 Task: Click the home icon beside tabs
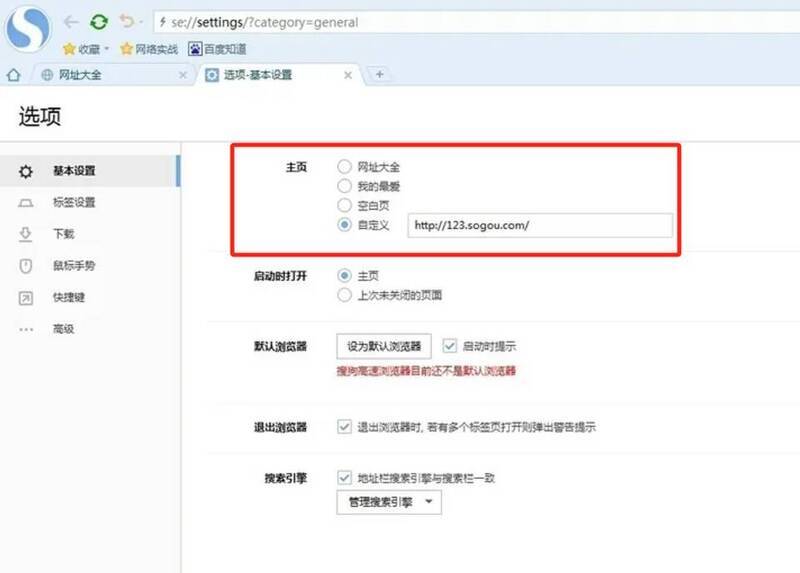click(x=14, y=75)
